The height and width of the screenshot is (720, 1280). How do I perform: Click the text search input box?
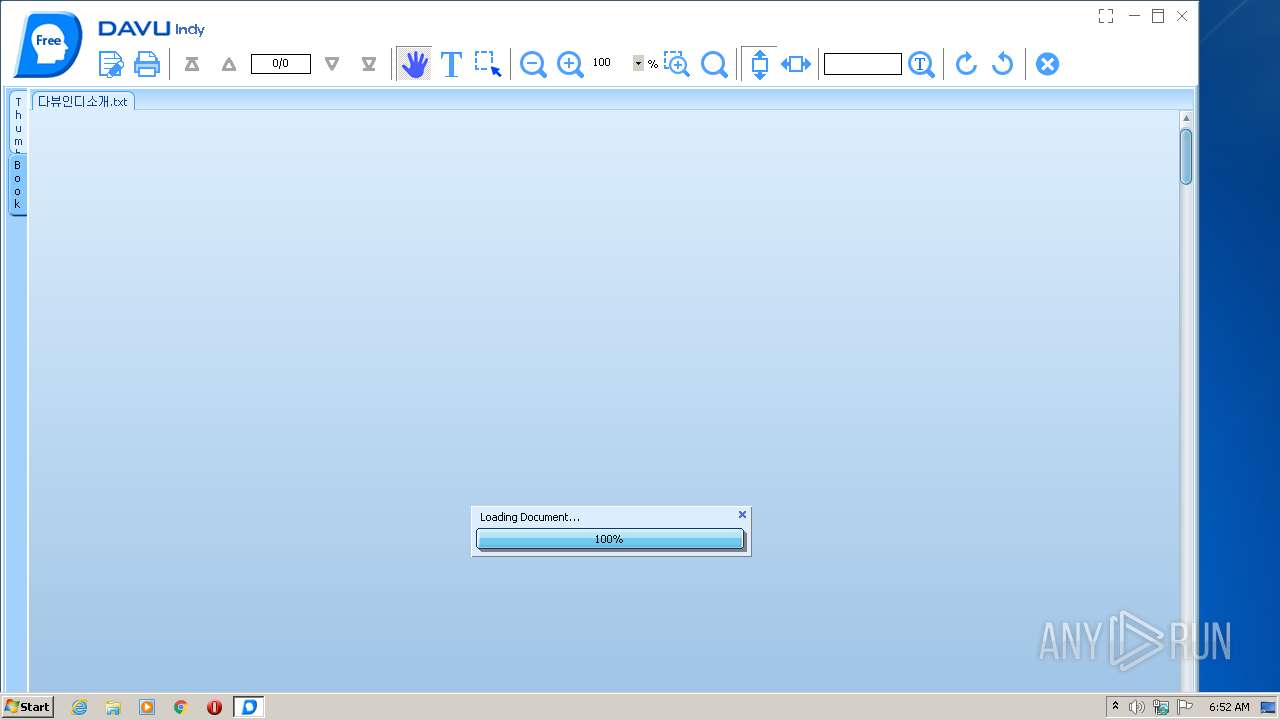[x=863, y=64]
